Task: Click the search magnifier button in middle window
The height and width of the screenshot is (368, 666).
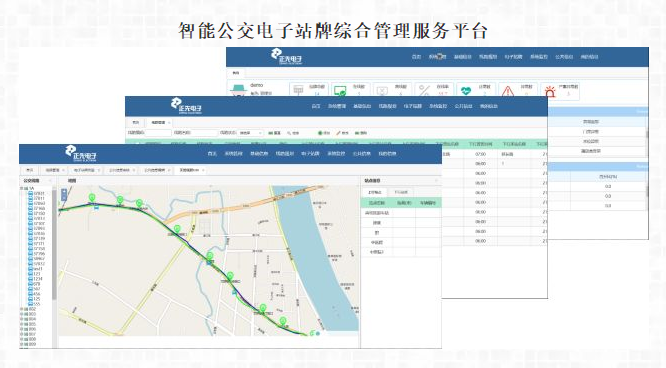Action: (293, 133)
